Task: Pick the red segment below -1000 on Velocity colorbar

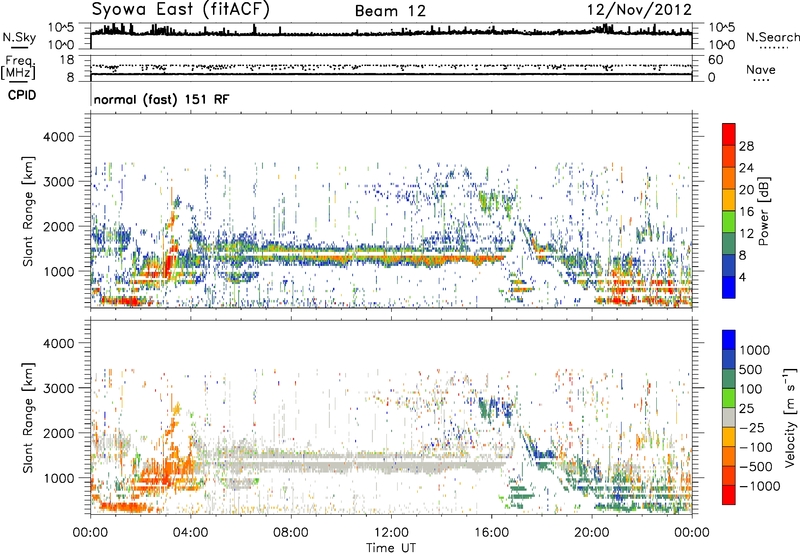Action: coord(729,495)
